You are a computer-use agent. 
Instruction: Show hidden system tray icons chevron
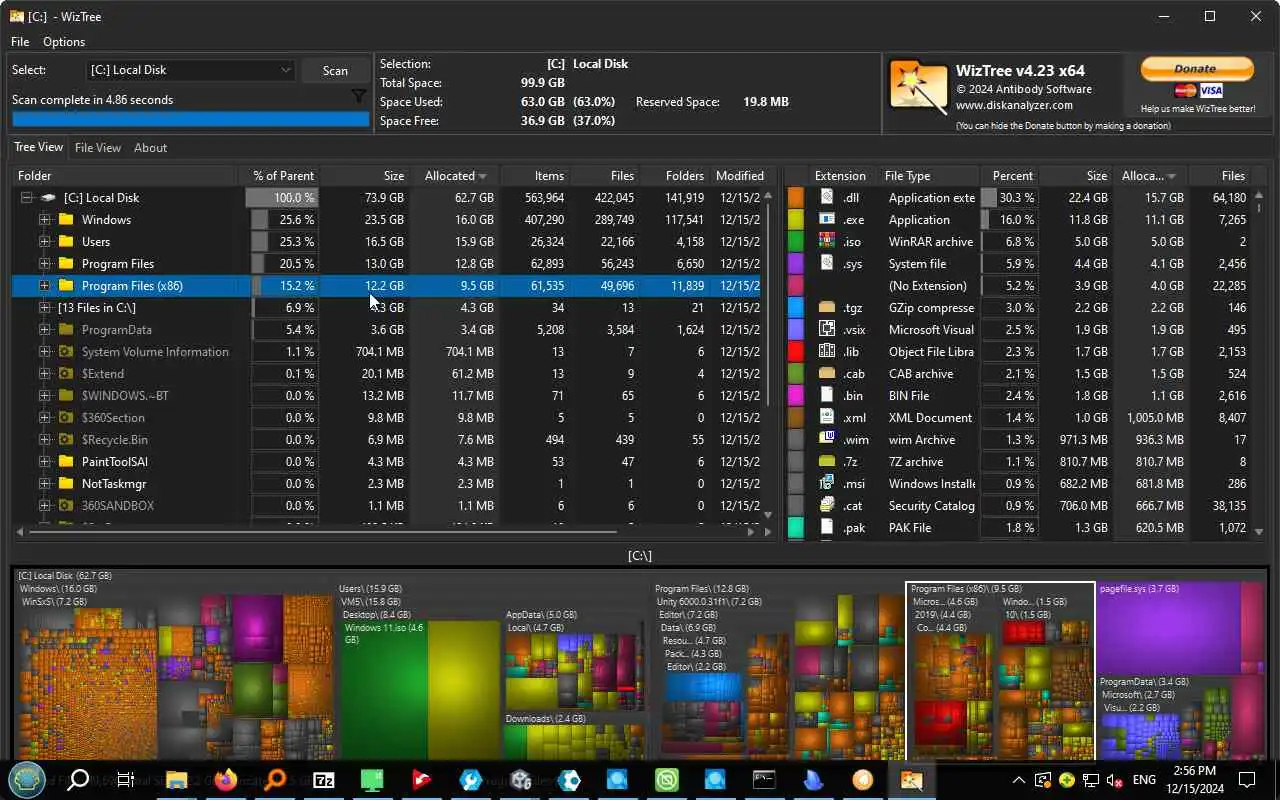1019,780
